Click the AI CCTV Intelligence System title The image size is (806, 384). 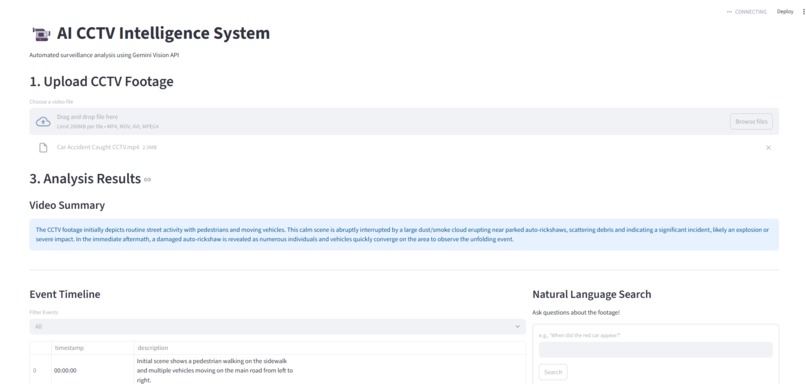coord(163,33)
